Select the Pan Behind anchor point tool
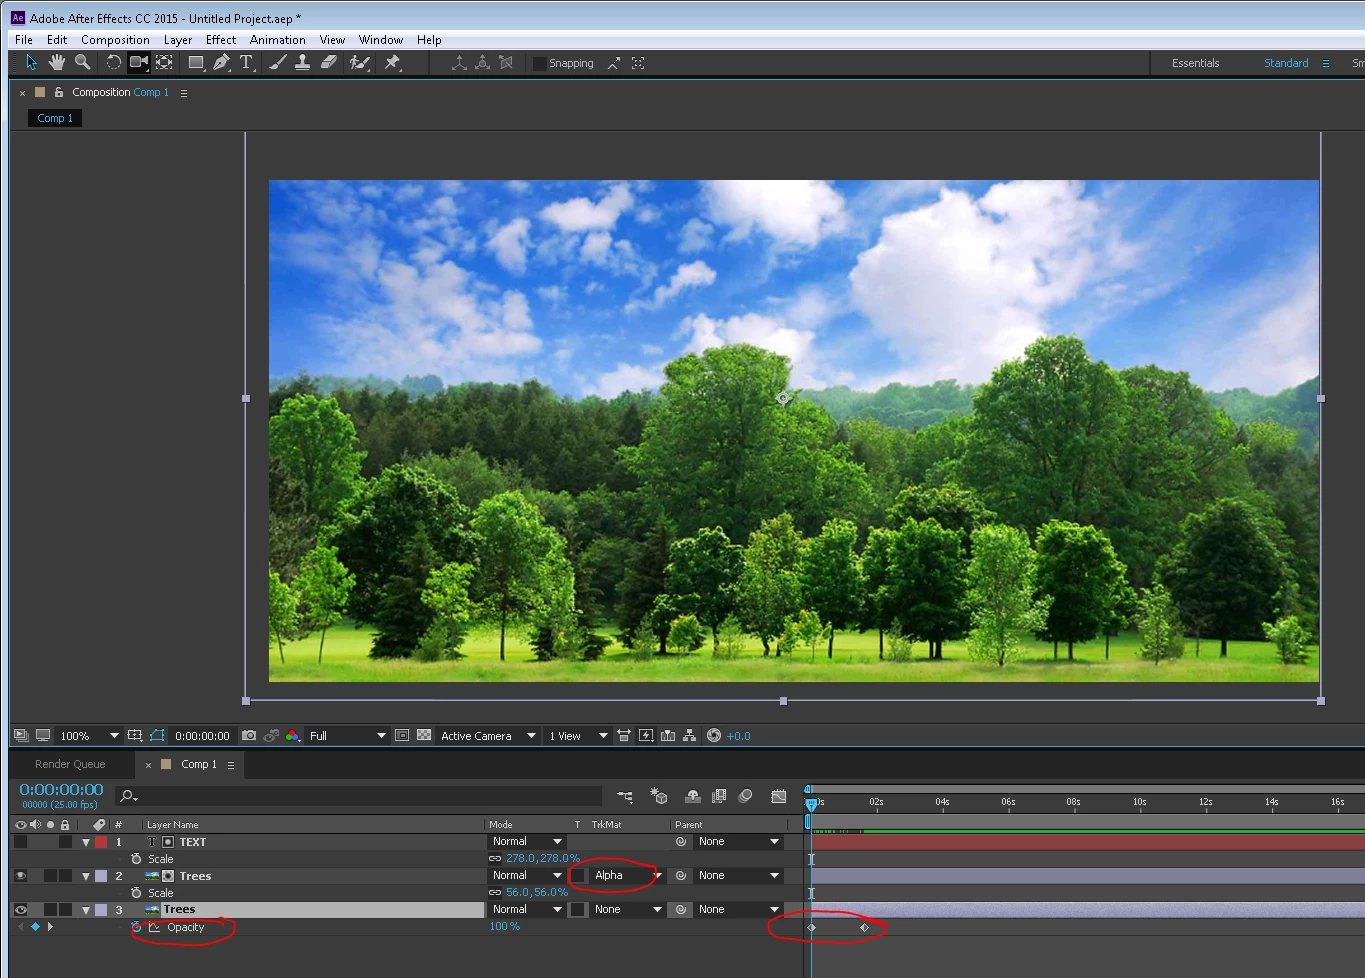This screenshot has width=1365, height=978. pyautogui.click(x=164, y=62)
